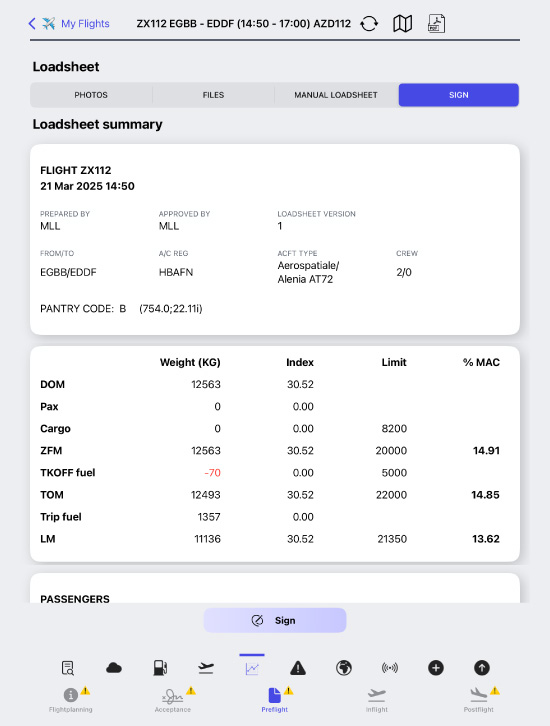
Task: Open the globe icon
Action: click(x=344, y=668)
